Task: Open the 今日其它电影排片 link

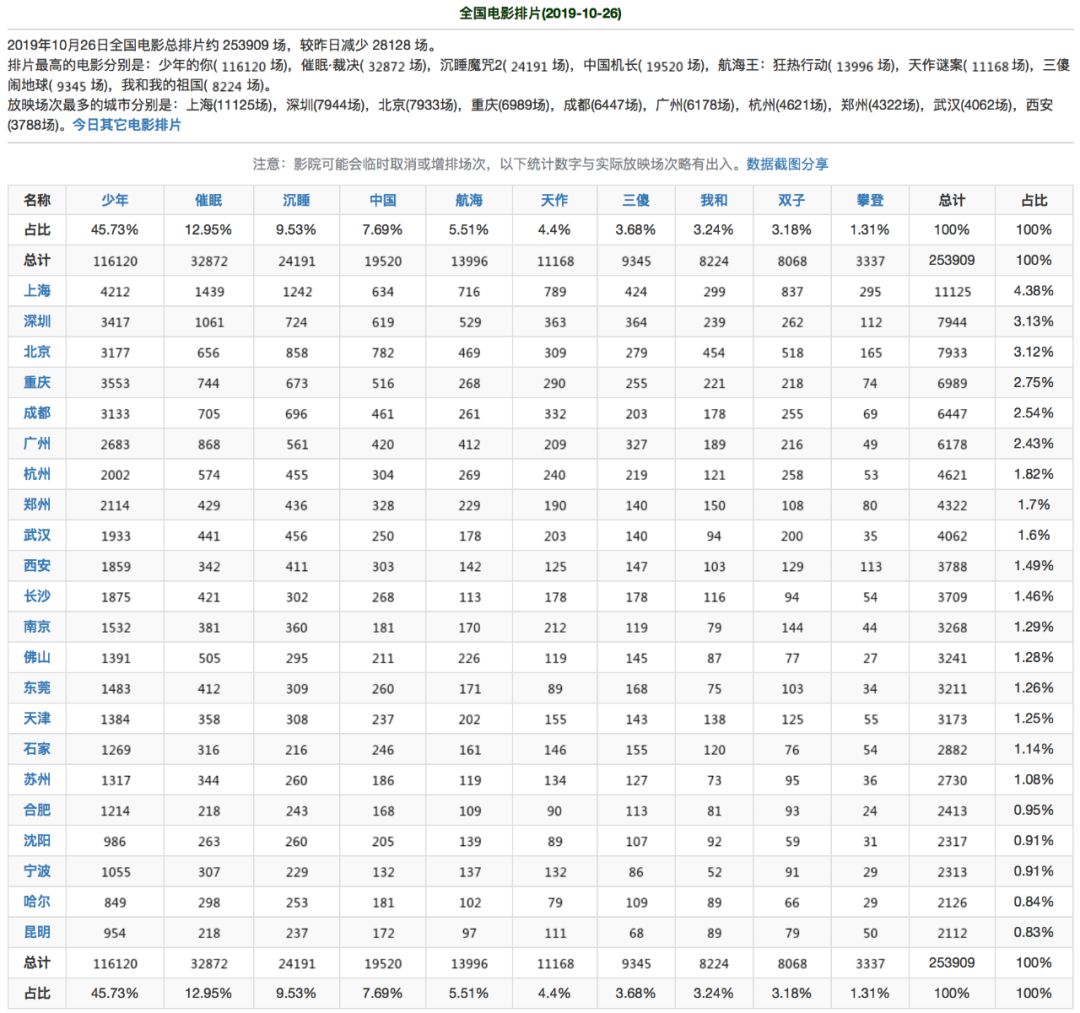Action: tap(127, 125)
